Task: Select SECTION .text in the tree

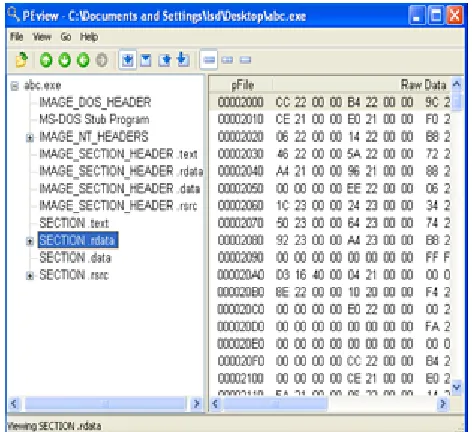Action: [x=74, y=223]
